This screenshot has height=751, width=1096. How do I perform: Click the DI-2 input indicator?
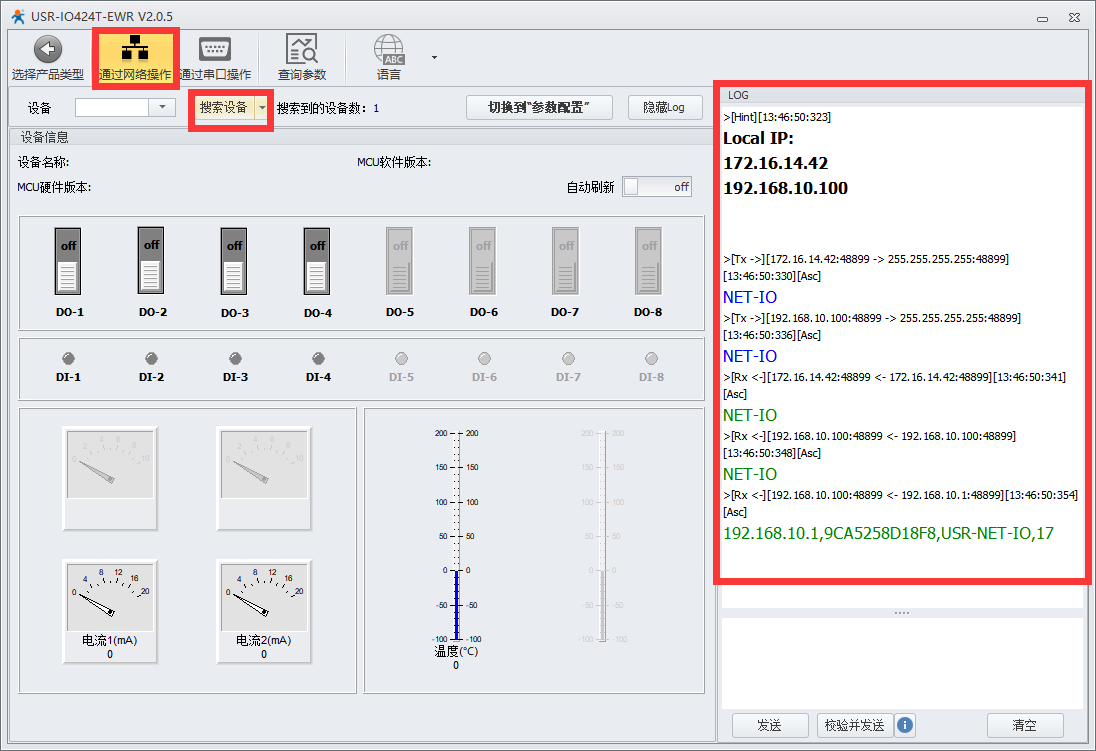(x=151, y=359)
